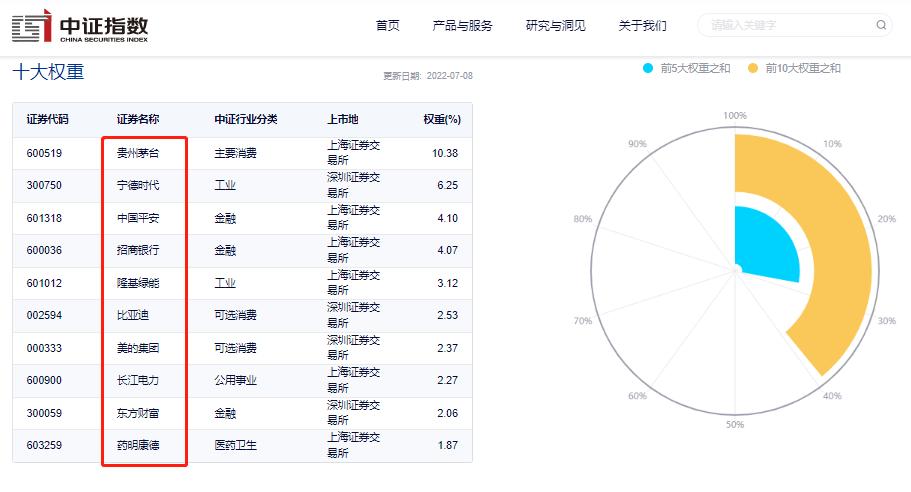Screen dimensions: 911x492
Task: Click the 权重(%) column header
Action: click(x=442, y=119)
